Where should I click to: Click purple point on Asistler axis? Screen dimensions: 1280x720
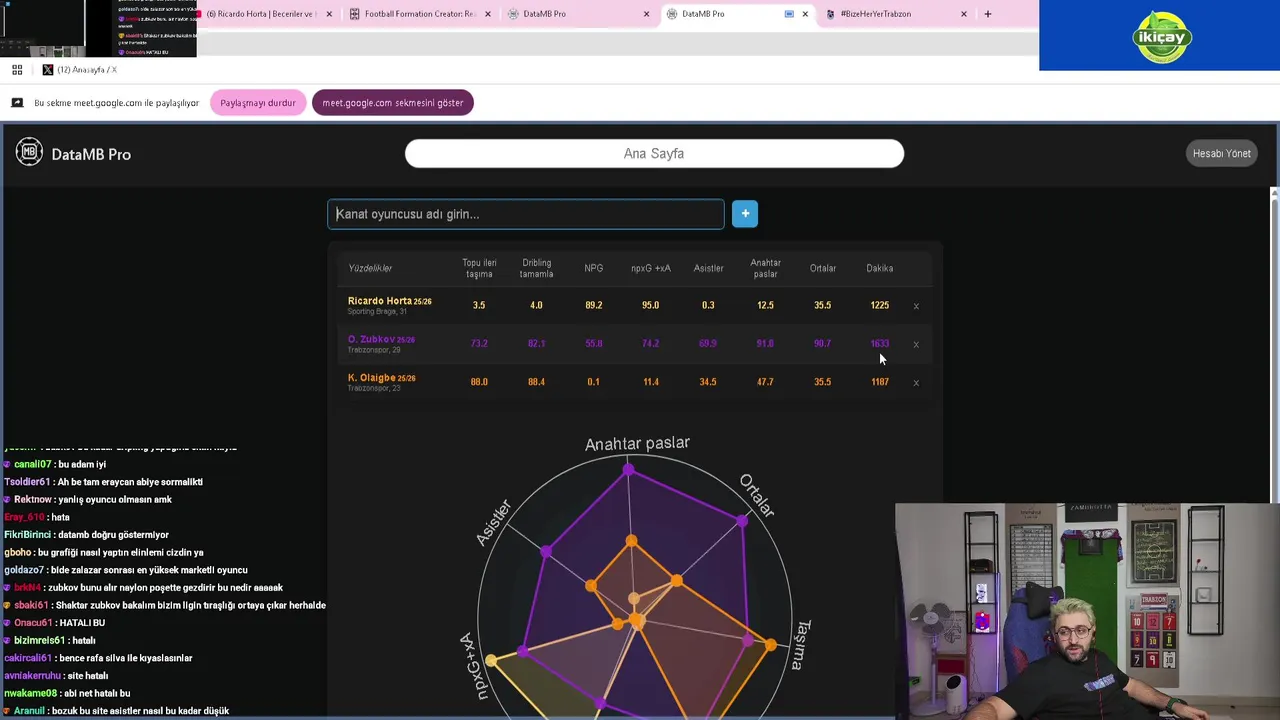[x=546, y=551]
